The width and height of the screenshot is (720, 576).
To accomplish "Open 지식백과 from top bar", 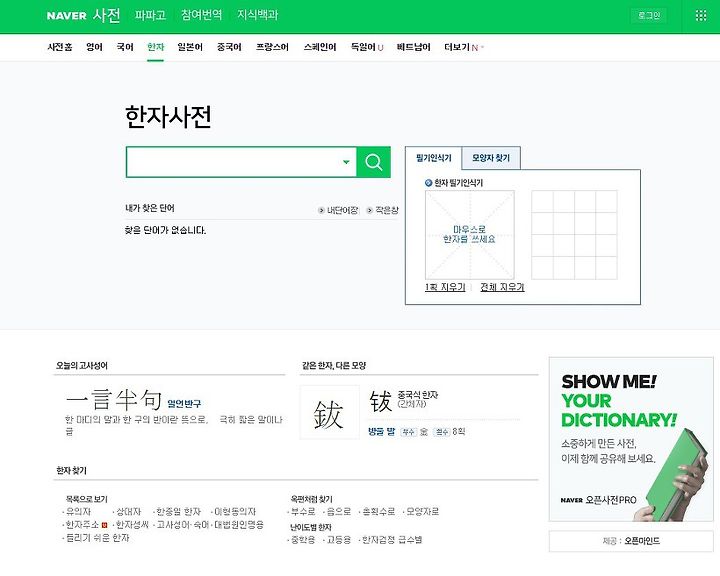I will tap(258, 15).
